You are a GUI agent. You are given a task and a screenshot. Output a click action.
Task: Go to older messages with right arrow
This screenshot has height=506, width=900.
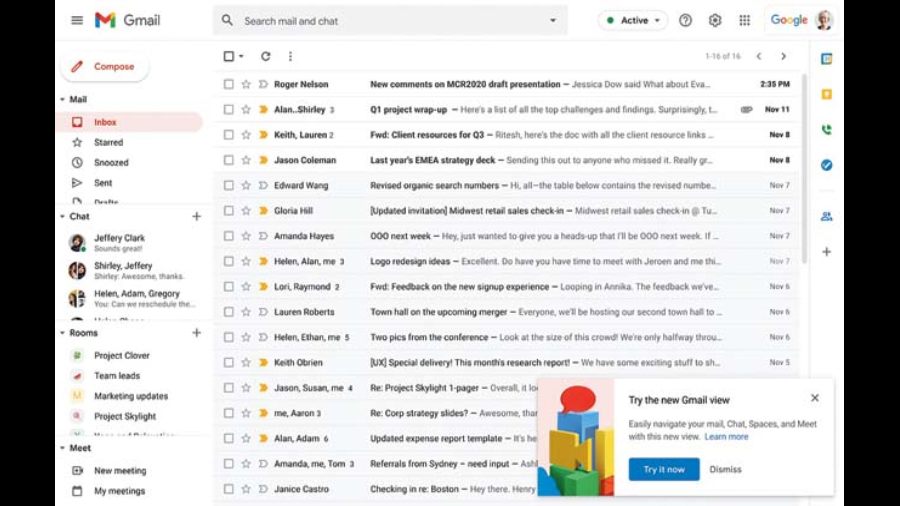coord(783,56)
